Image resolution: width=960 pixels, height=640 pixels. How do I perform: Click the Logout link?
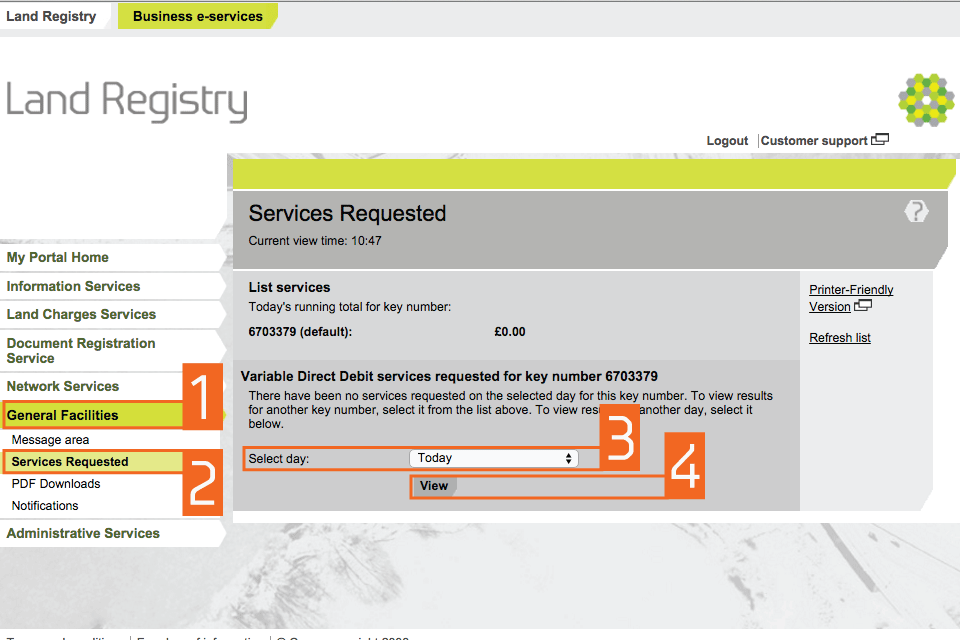click(x=727, y=141)
